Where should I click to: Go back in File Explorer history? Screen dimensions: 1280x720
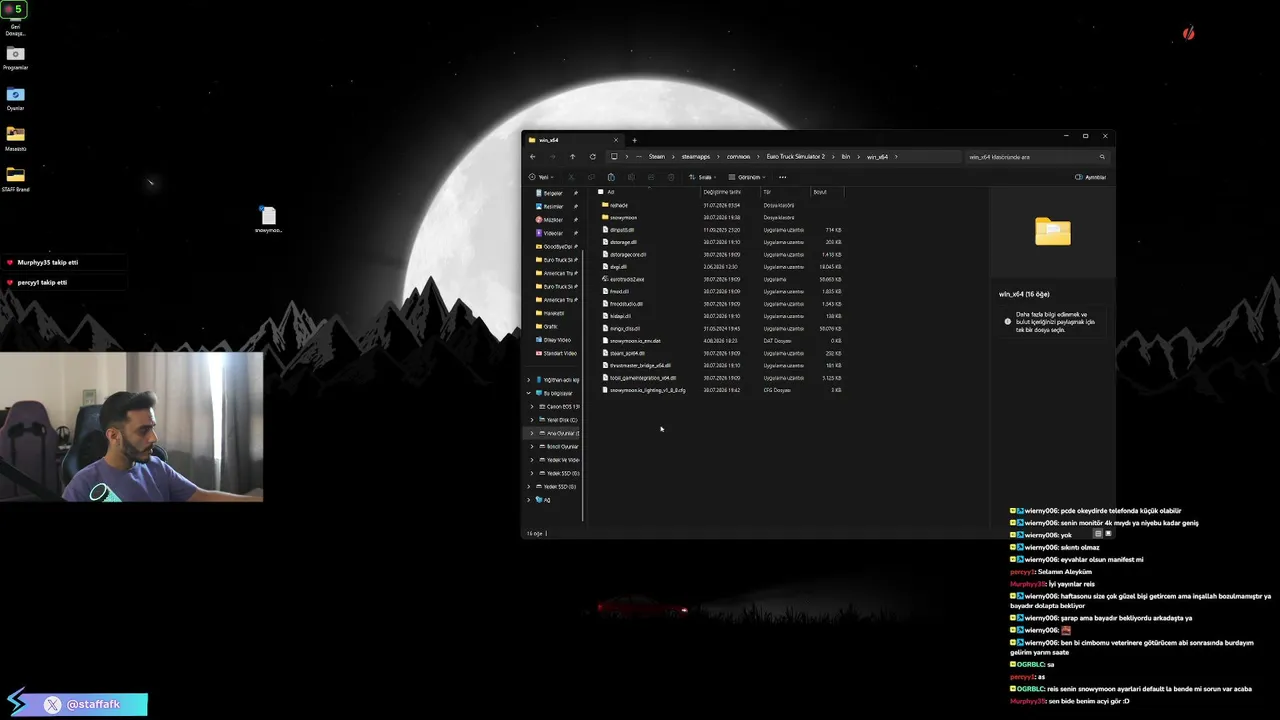click(532, 157)
